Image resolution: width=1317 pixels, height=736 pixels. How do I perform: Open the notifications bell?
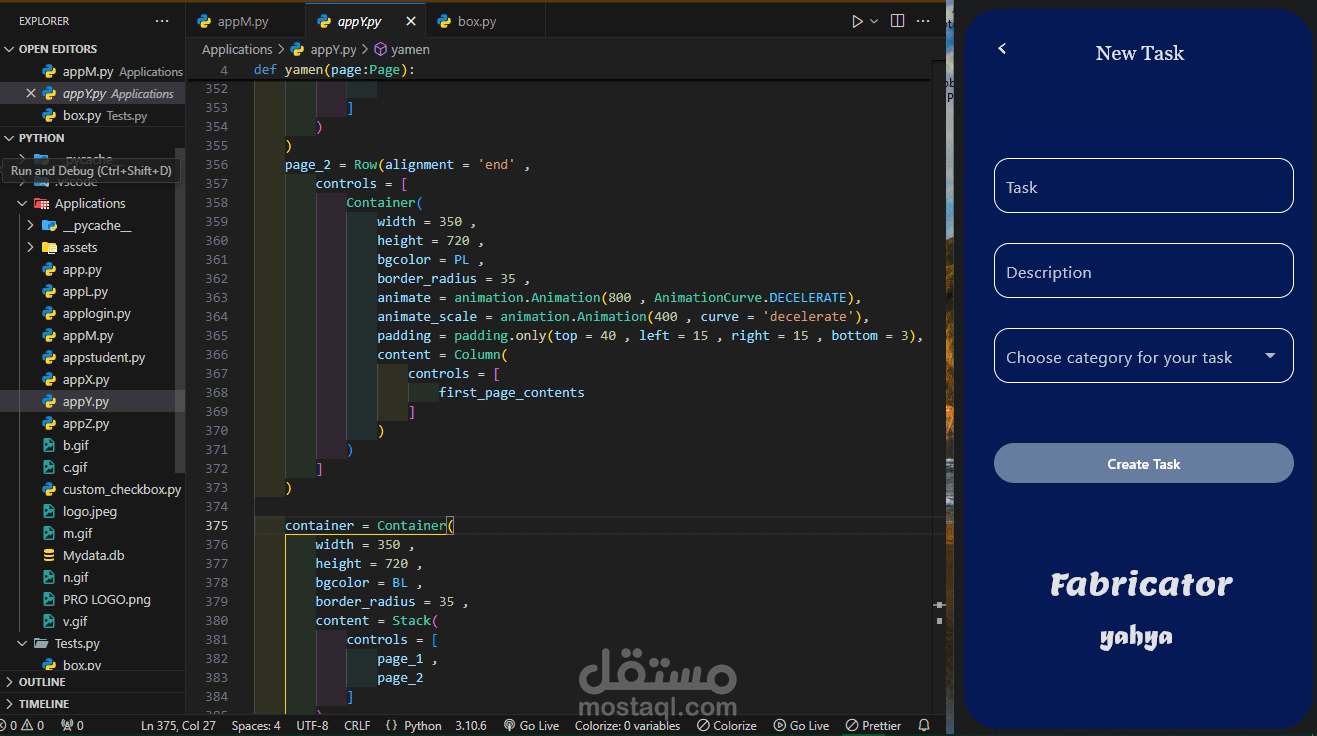coord(924,726)
